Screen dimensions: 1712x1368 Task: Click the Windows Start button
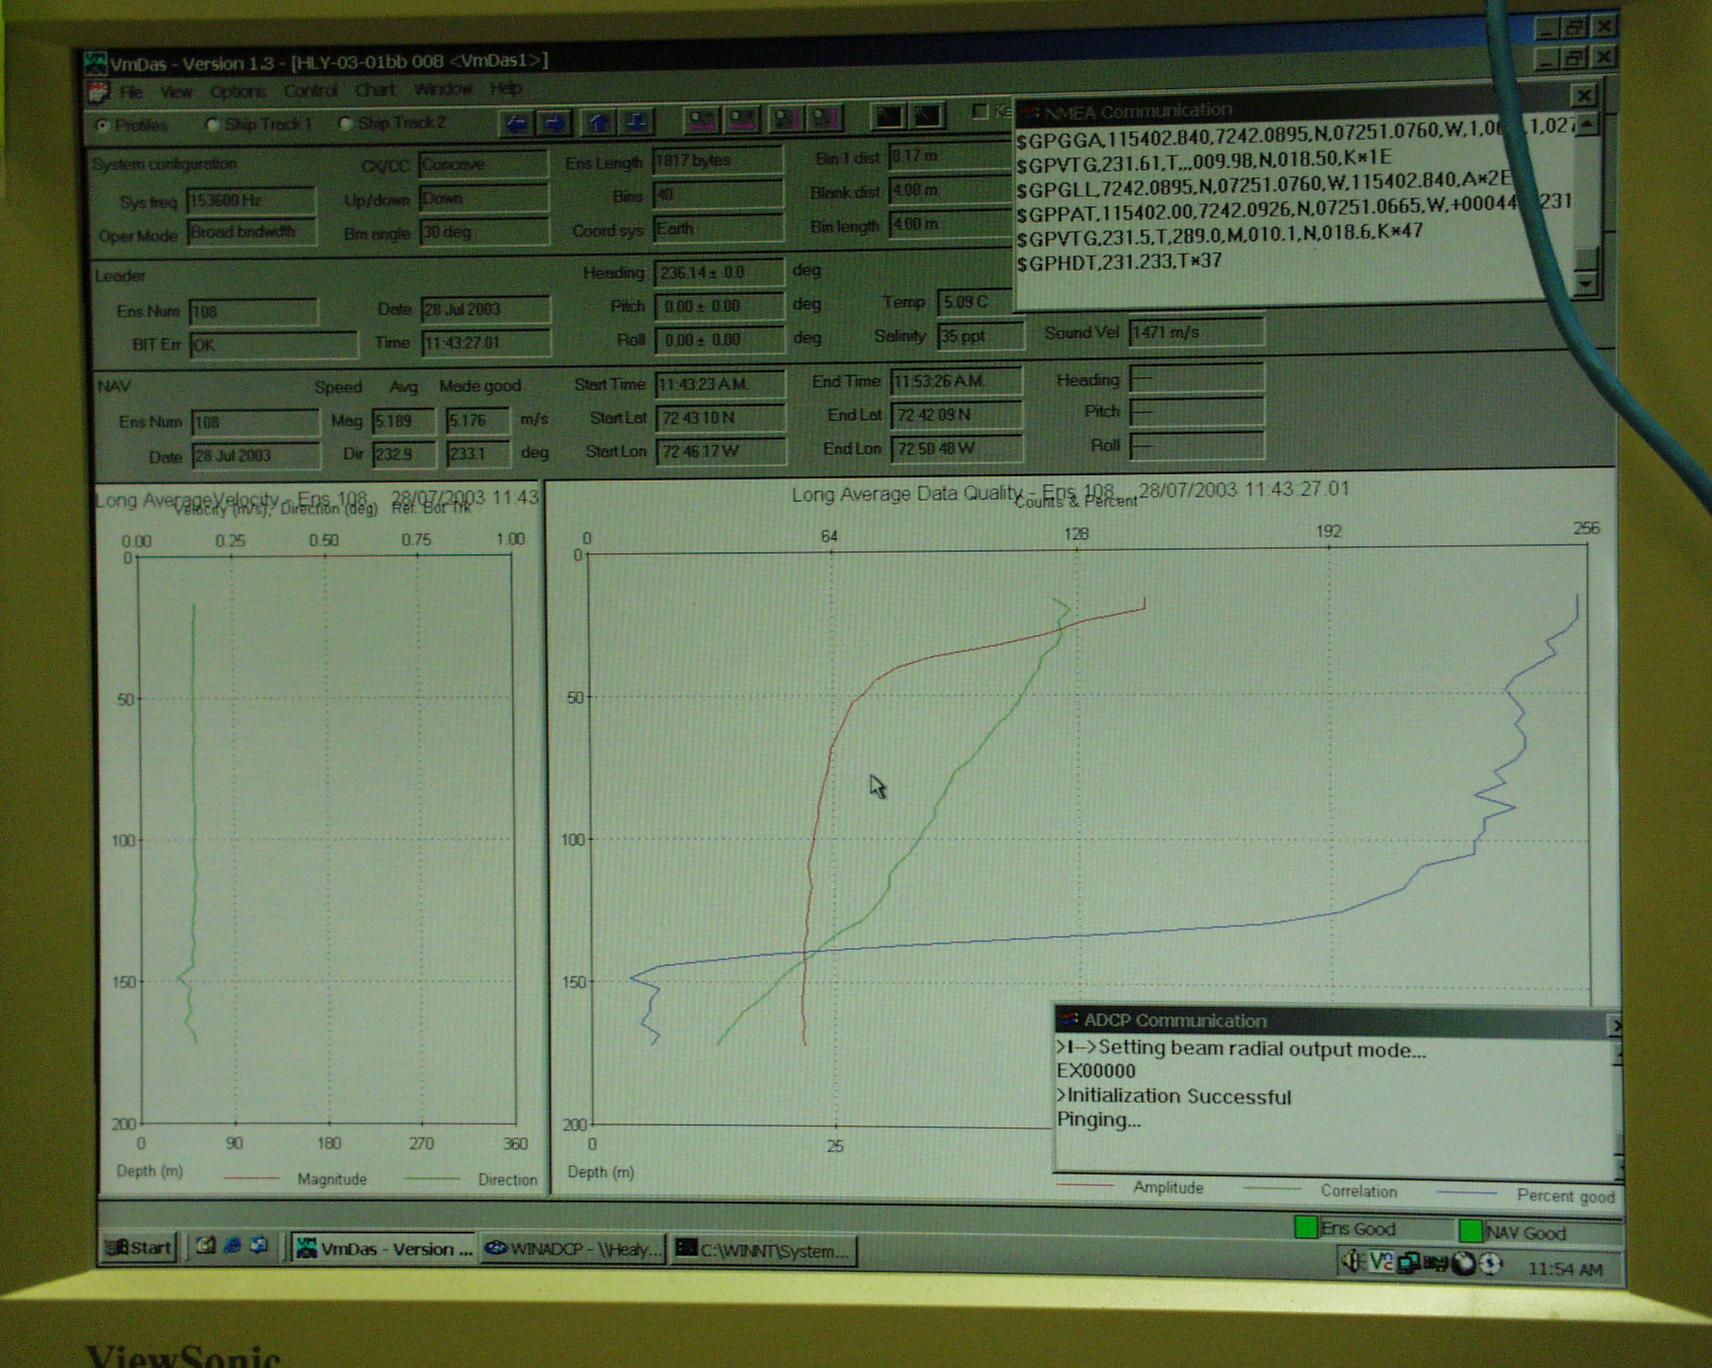(139, 1247)
